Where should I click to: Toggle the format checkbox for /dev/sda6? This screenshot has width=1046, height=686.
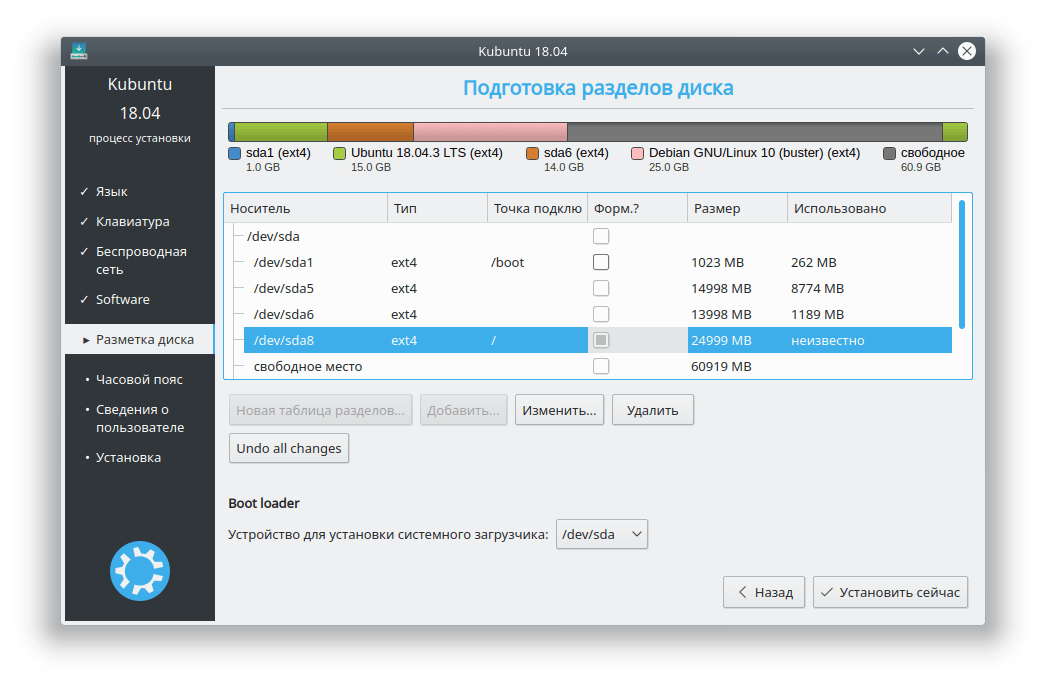coord(601,314)
